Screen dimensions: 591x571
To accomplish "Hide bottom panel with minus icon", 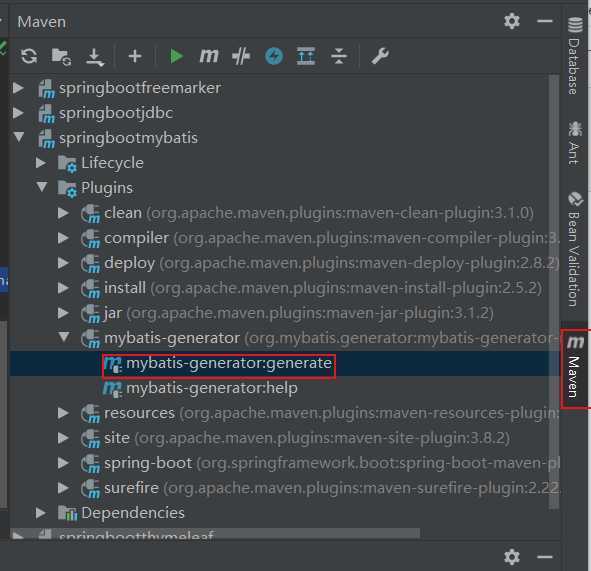I will tap(545, 557).
